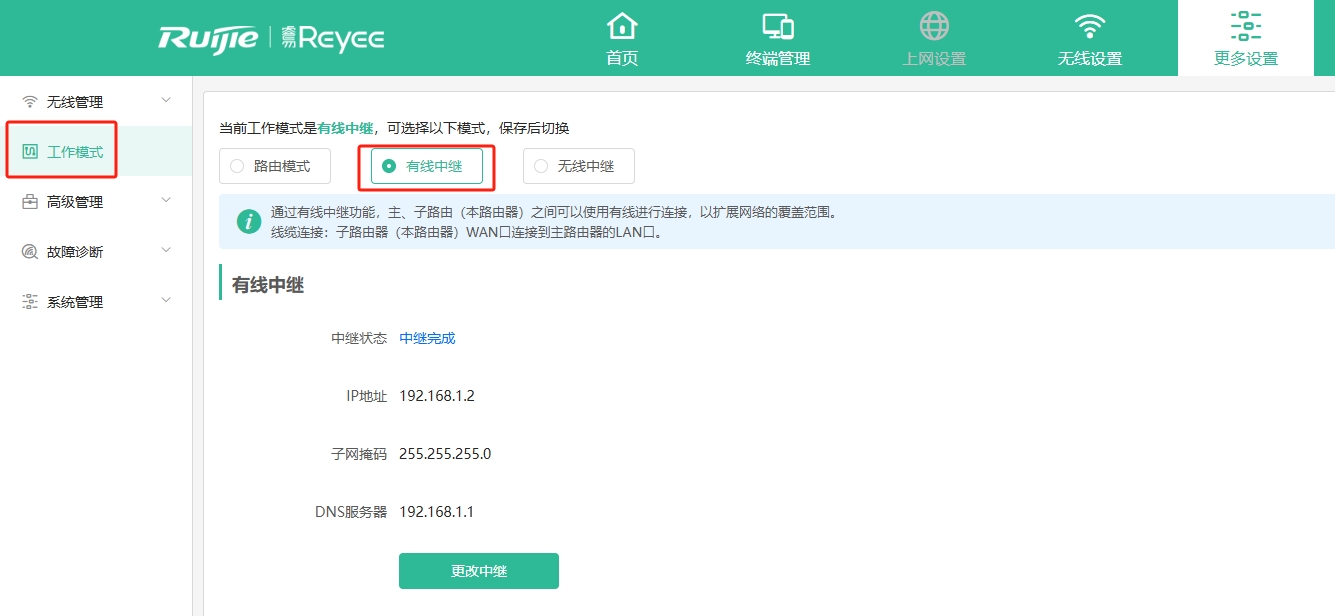This screenshot has height=616, width=1335.
Task: Click the 故障诊断 sidebar magnifier icon
Action: (x=30, y=252)
